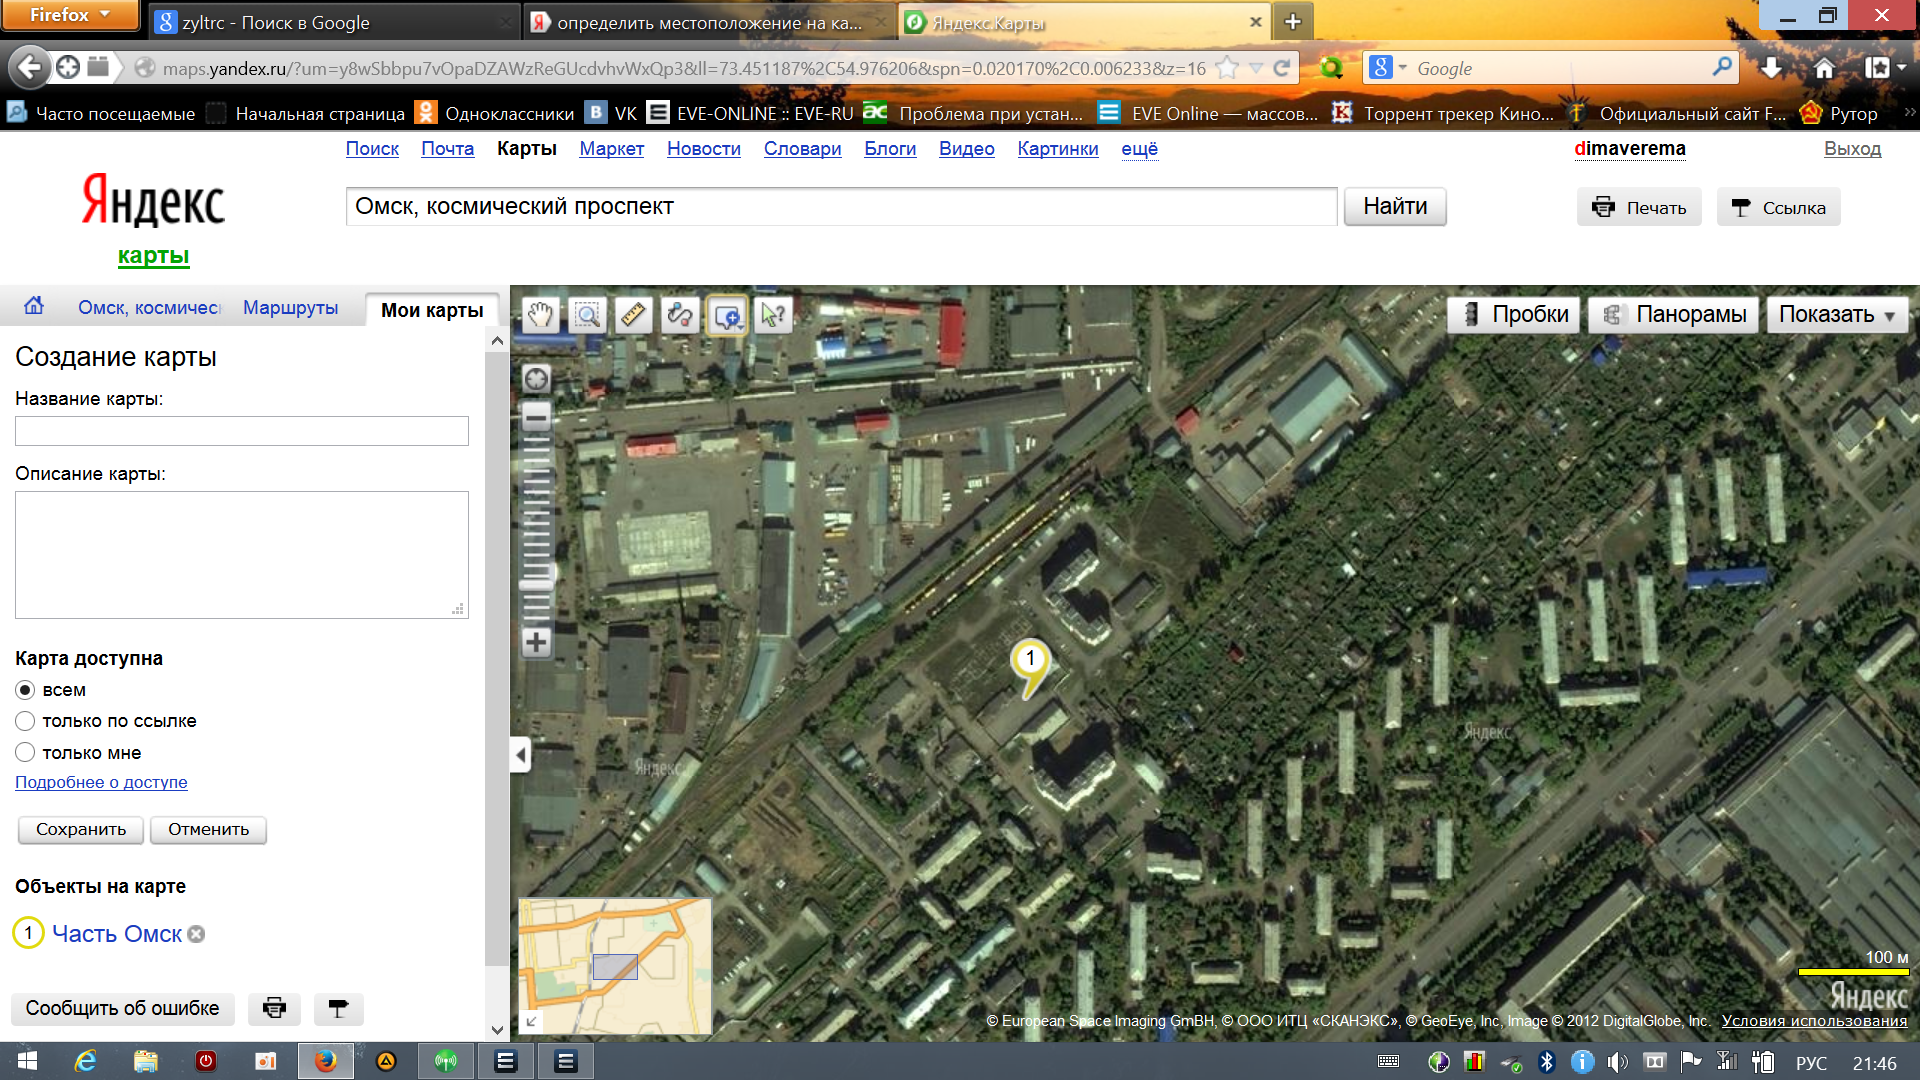Collapse the overview mini-map arrow
This screenshot has height=1080, width=1920.
coord(531,1021)
